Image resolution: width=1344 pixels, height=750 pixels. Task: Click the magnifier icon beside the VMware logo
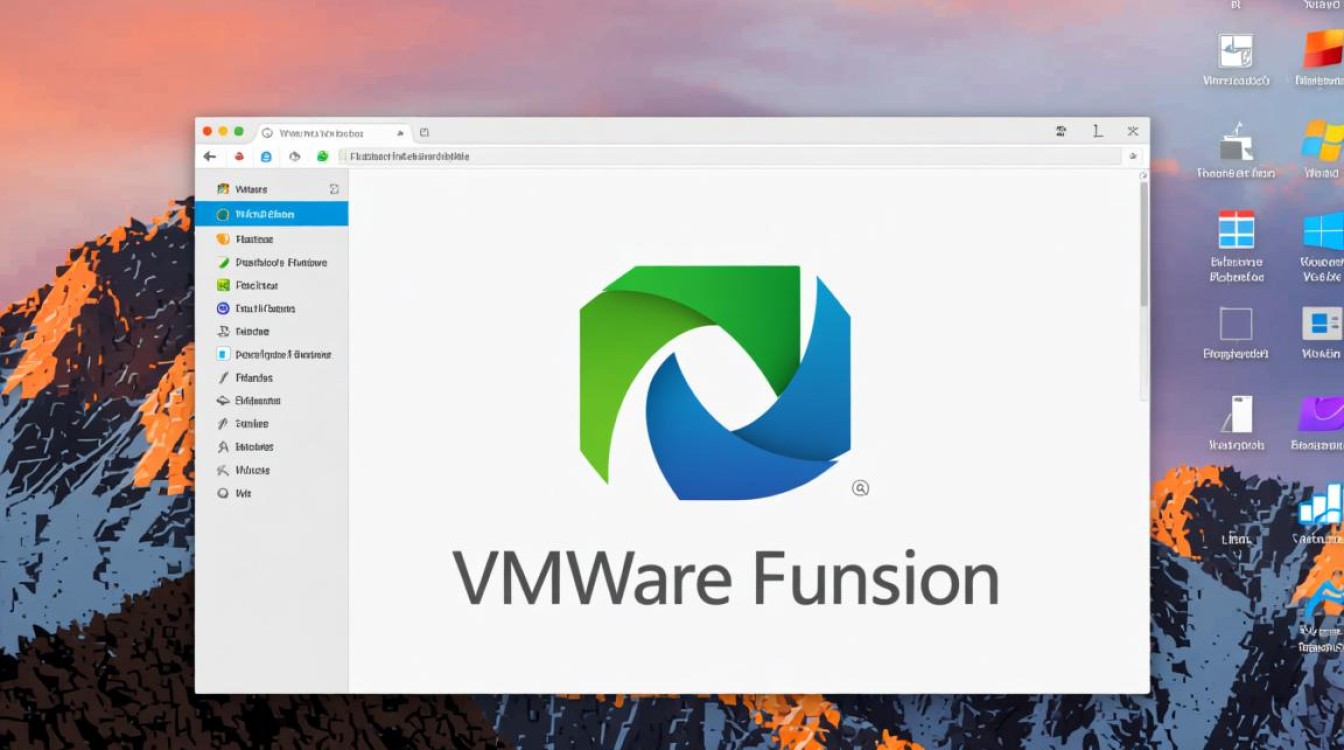(860, 488)
